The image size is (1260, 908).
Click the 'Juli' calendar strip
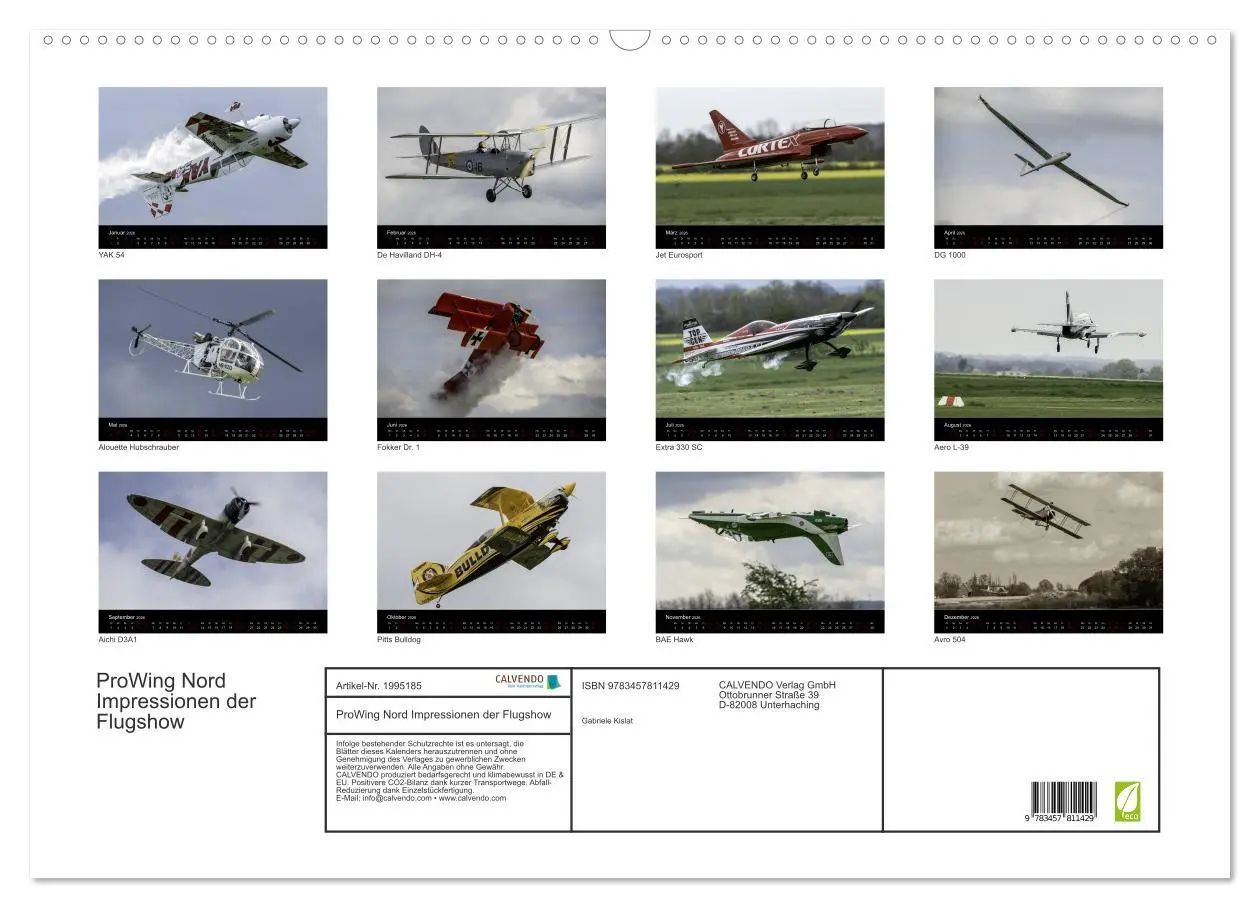(x=770, y=429)
